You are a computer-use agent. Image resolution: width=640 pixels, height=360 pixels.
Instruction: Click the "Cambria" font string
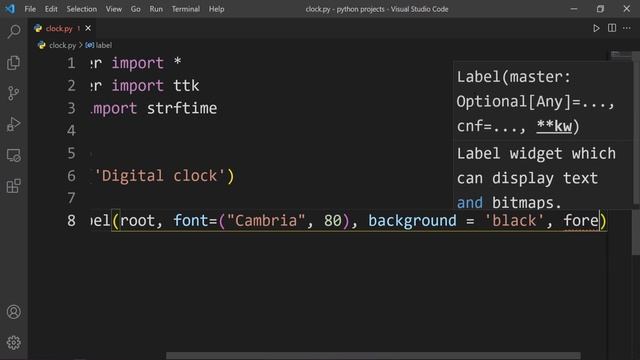pos(266,221)
